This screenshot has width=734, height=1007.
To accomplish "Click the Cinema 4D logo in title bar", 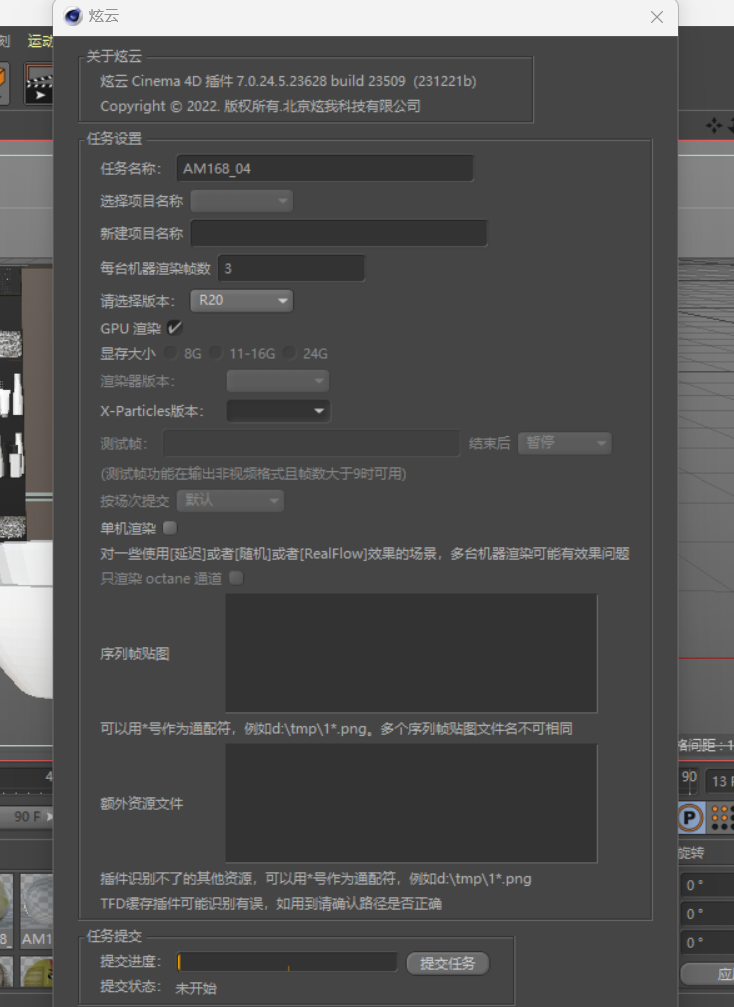I will pos(73,16).
